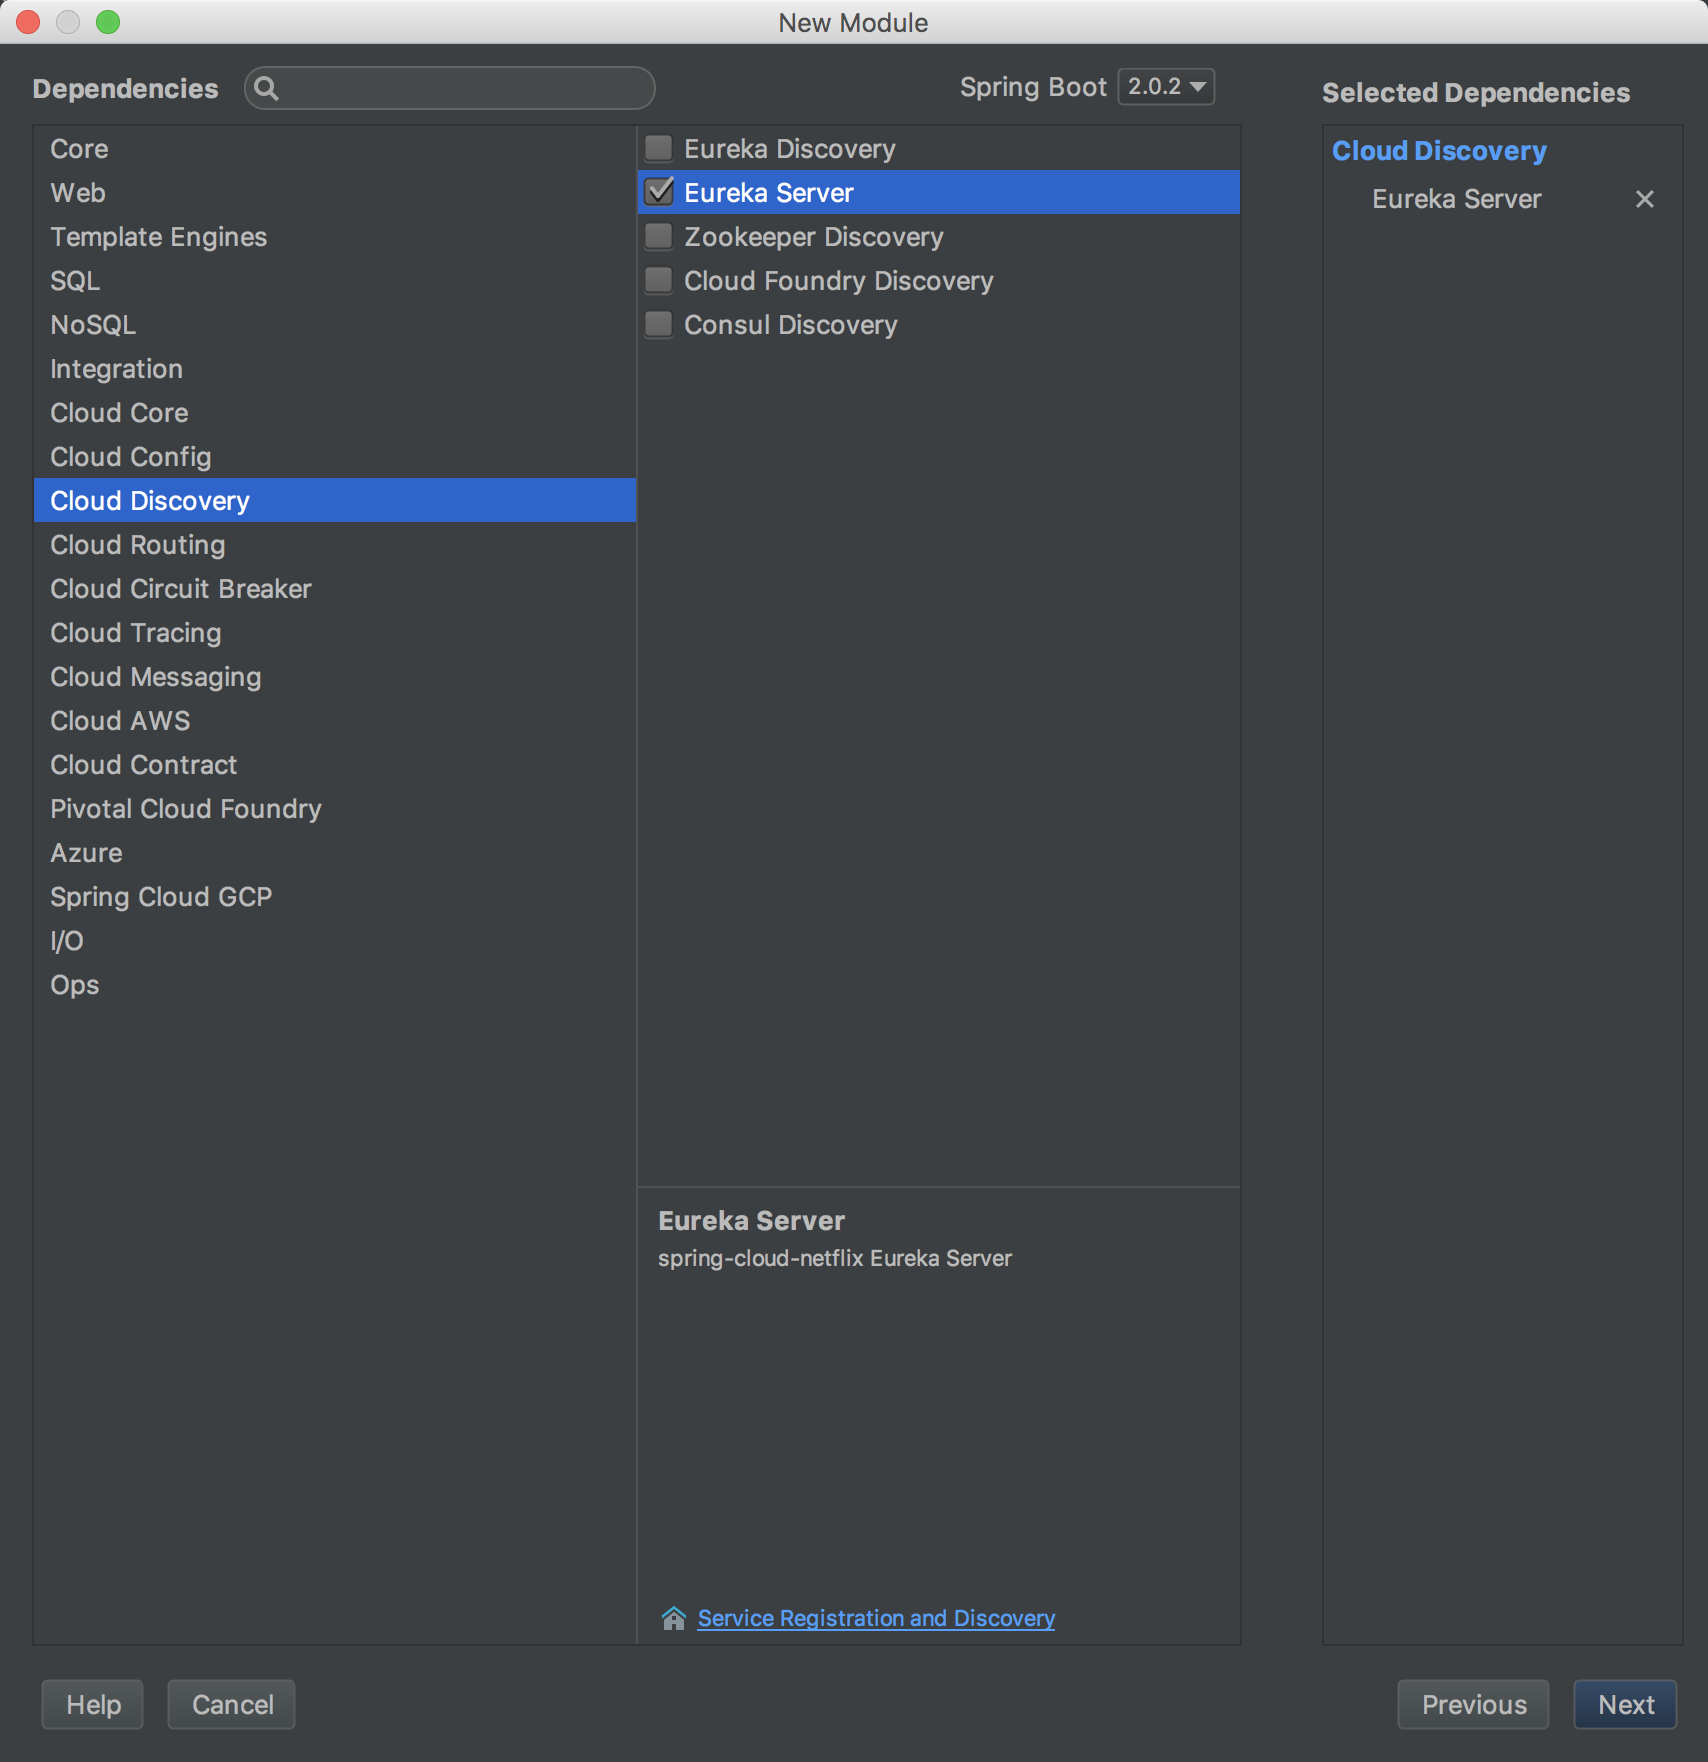Select the Consul Discovery checkbox

(659, 325)
